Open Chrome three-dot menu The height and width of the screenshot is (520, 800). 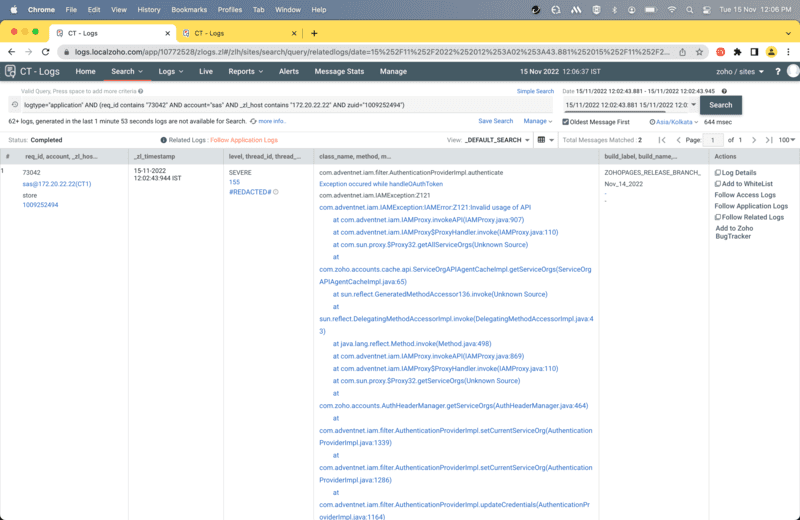point(788,52)
